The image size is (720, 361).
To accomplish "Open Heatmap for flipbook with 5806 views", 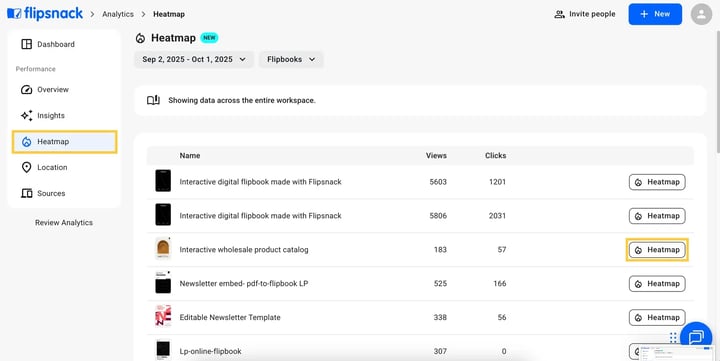I will (x=657, y=216).
